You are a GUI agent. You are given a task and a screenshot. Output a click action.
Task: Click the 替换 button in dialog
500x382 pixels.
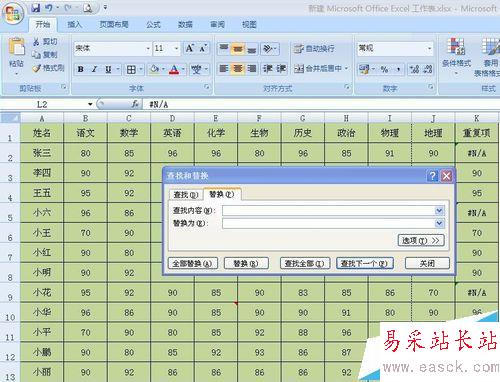[x=246, y=263]
